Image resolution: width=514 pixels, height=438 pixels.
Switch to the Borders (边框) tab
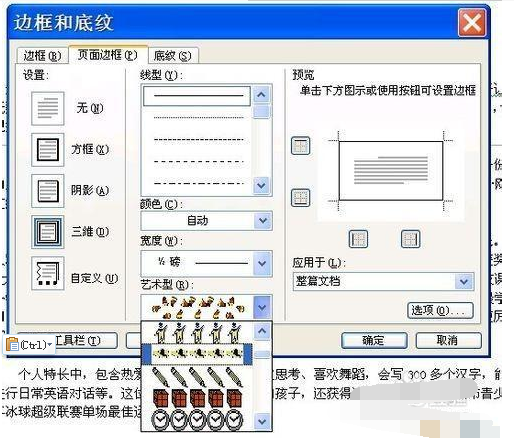42,56
